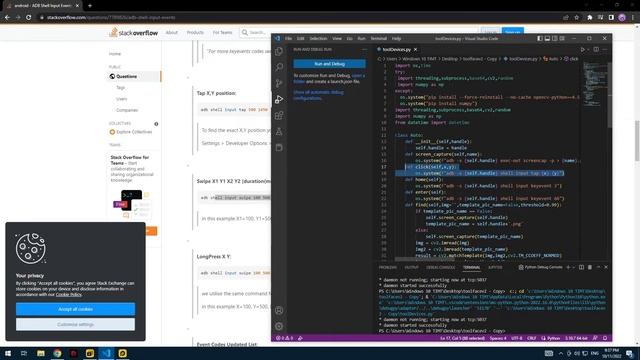Close the terminal panel with X

(606, 267)
